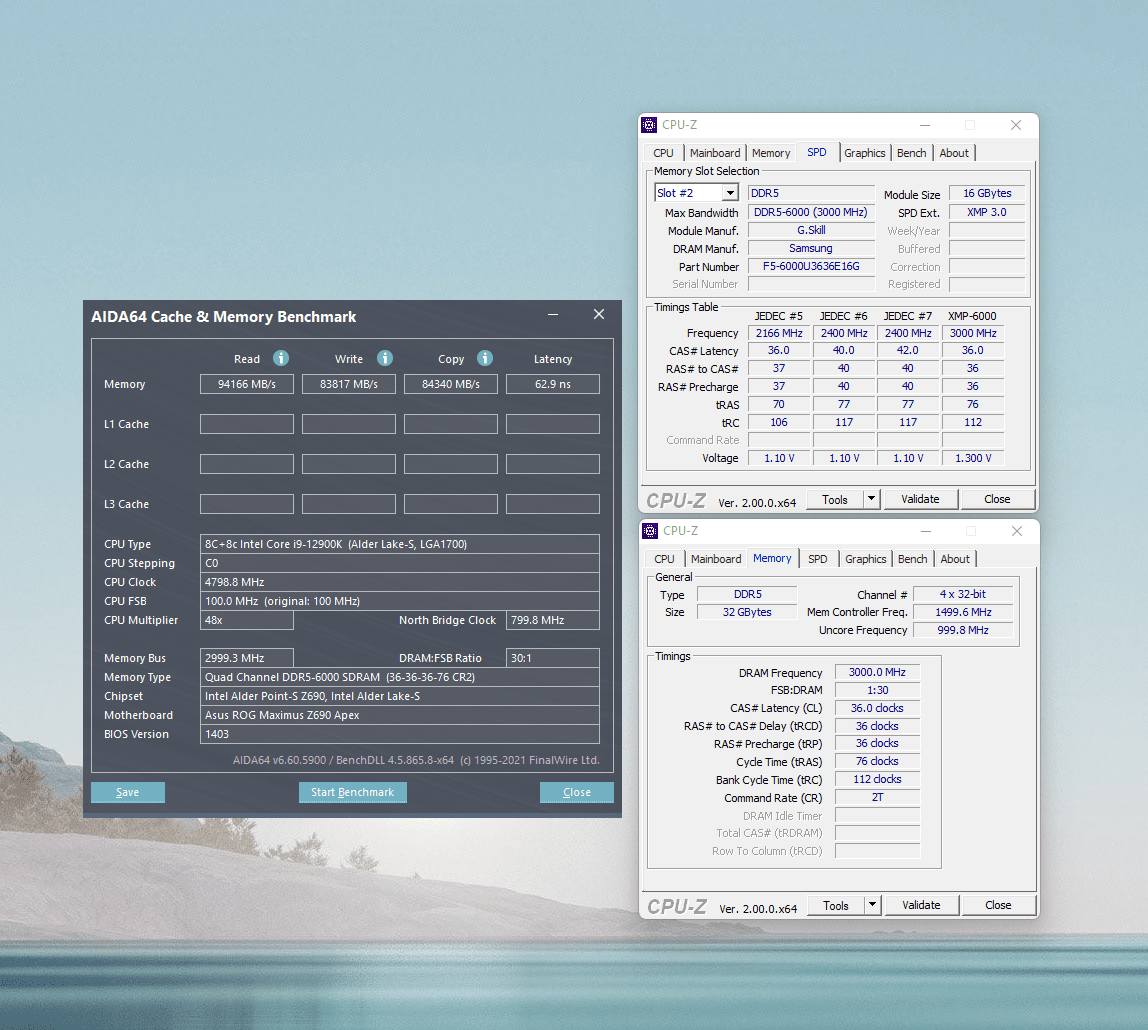This screenshot has width=1148, height=1030.
Task: Click Uncore Frequency value 999.8 MHz
Action: [x=964, y=630]
